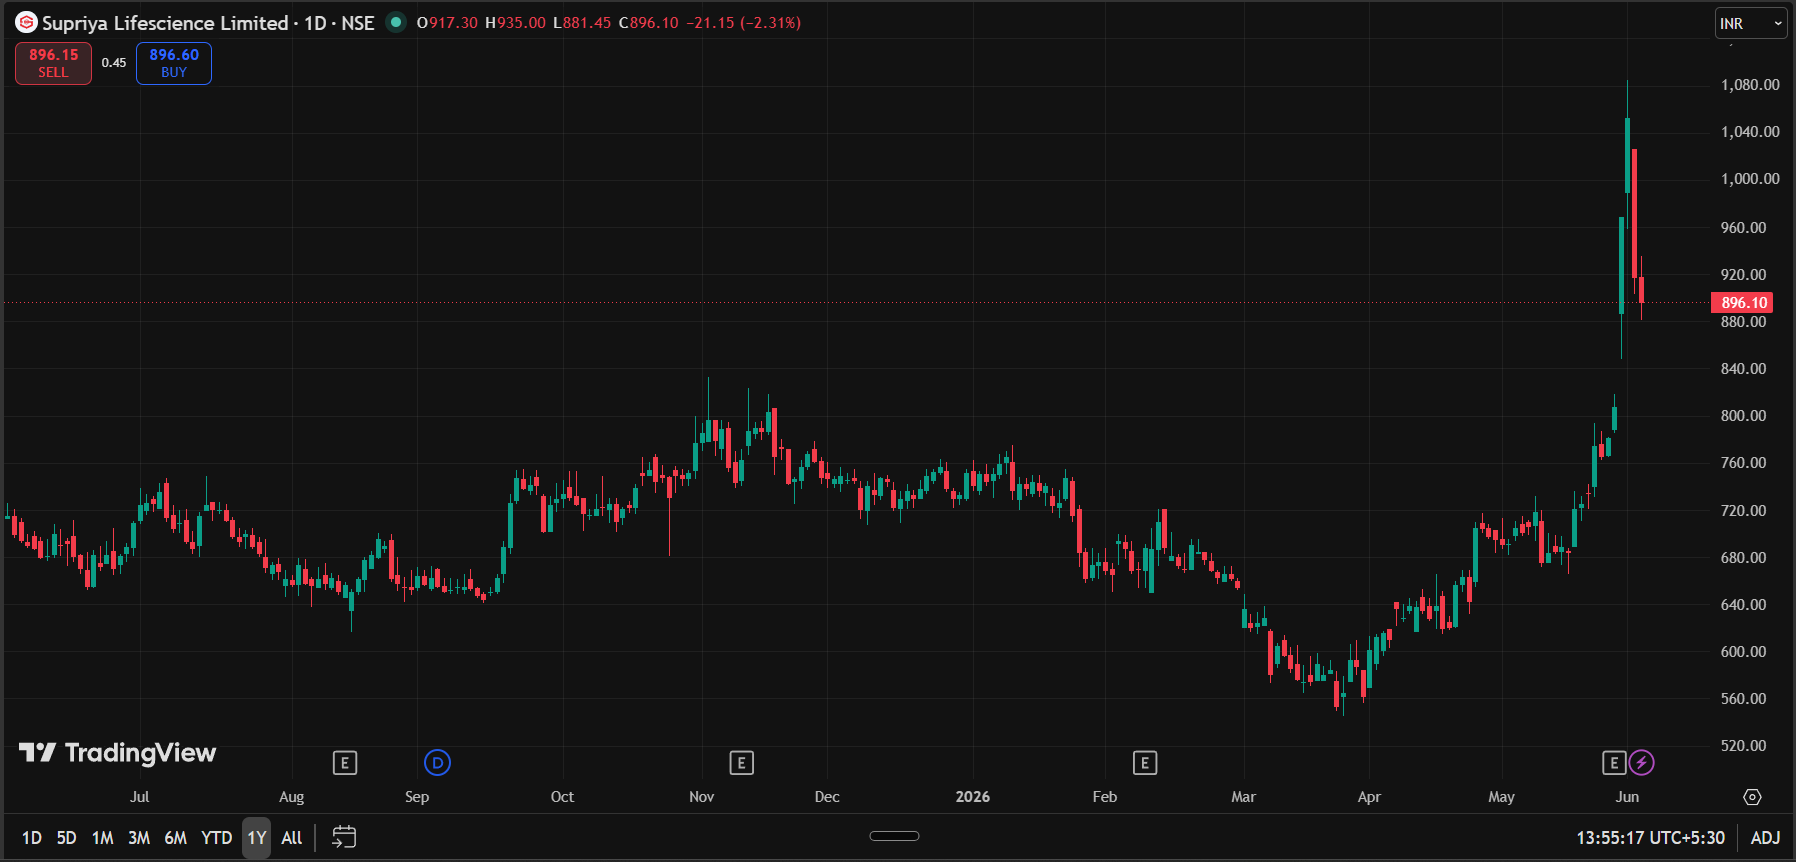Click the 760.00 price axis label
The height and width of the screenshot is (862, 1796).
tap(1743, 463)
